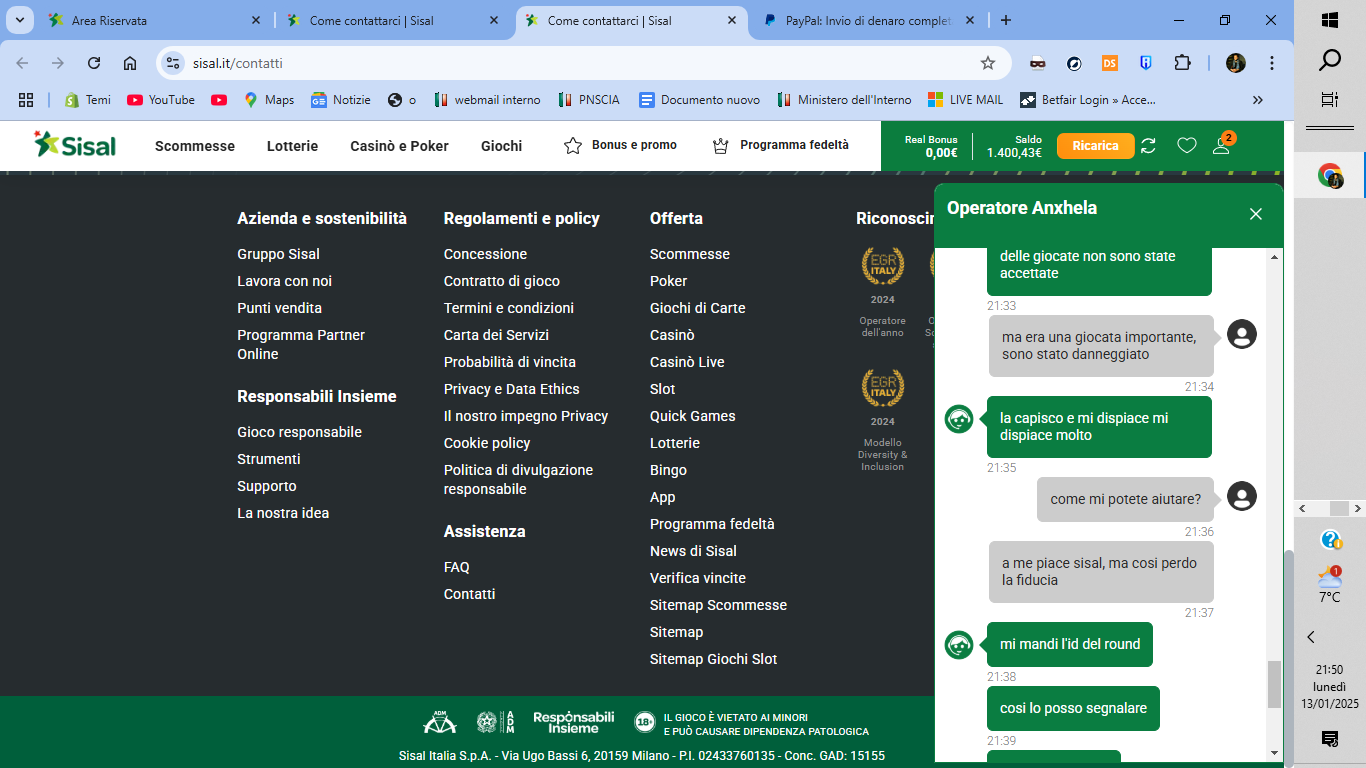Click chat scrollbar up arrow
Image resolution: width=1366 pixels, height=768 pixels.
[x=1274, y=257]
